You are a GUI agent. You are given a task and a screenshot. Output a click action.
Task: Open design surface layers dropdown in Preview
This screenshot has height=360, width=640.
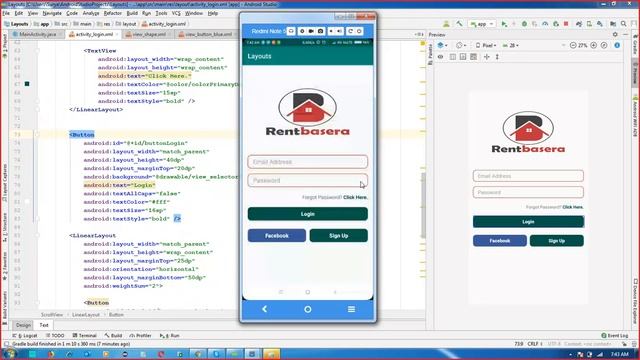442,45
